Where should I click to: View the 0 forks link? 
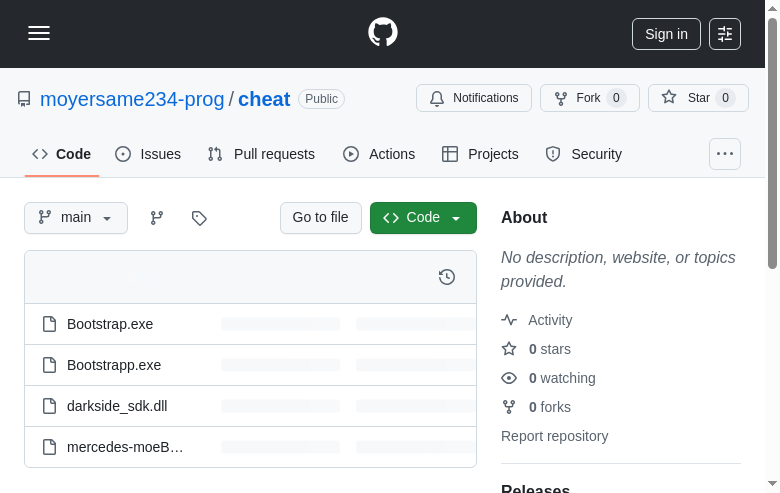pyautogui.click(x=536, y=407)
